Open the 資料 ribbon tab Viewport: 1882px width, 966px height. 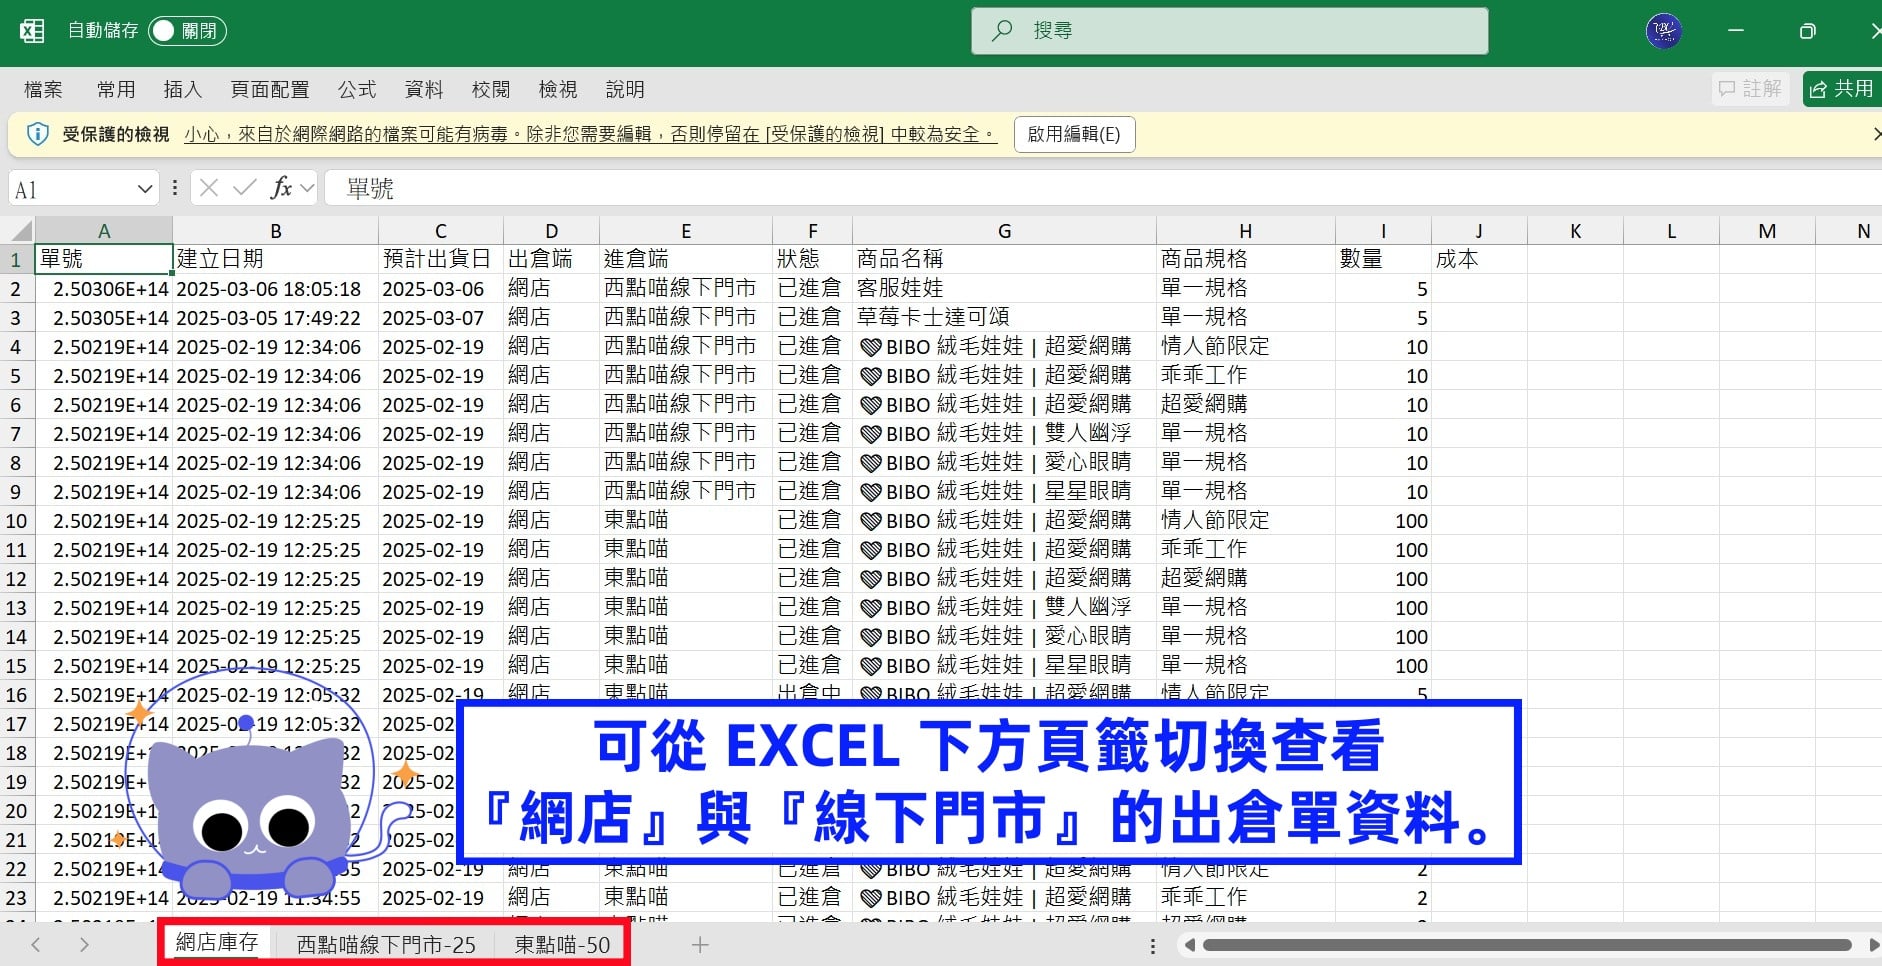(424, 90)
